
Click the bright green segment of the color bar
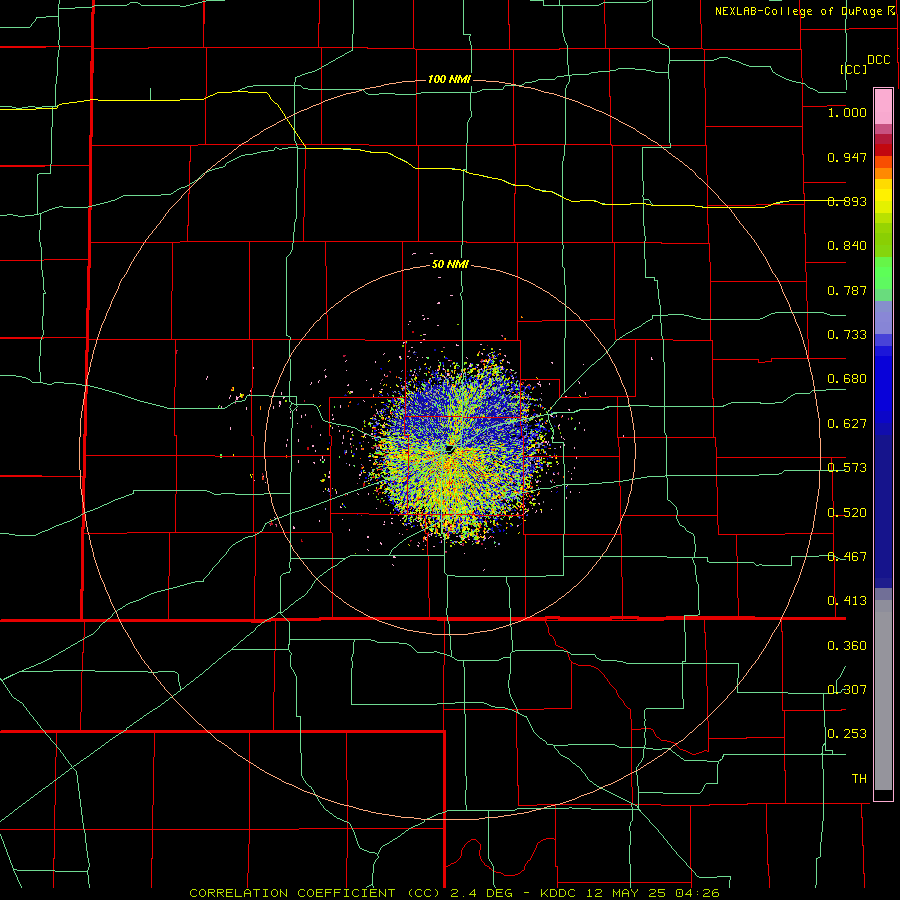point(883,273)
